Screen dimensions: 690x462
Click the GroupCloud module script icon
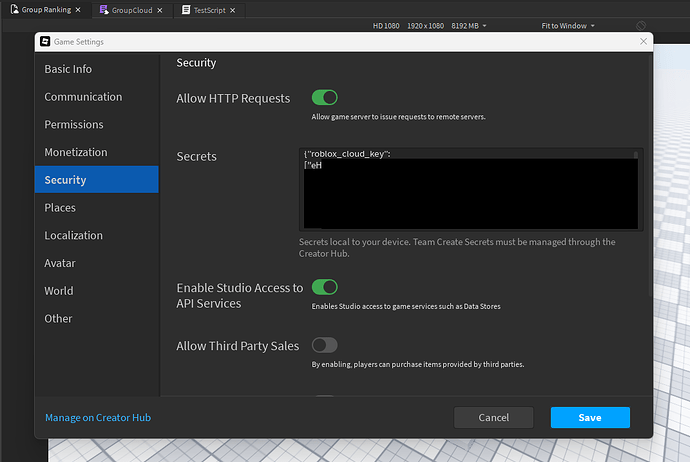104,10
